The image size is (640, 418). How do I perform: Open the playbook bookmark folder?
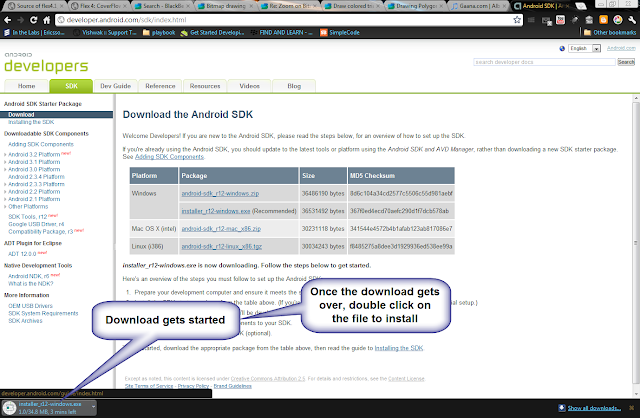pyautogui.click(x=159, y=32)
